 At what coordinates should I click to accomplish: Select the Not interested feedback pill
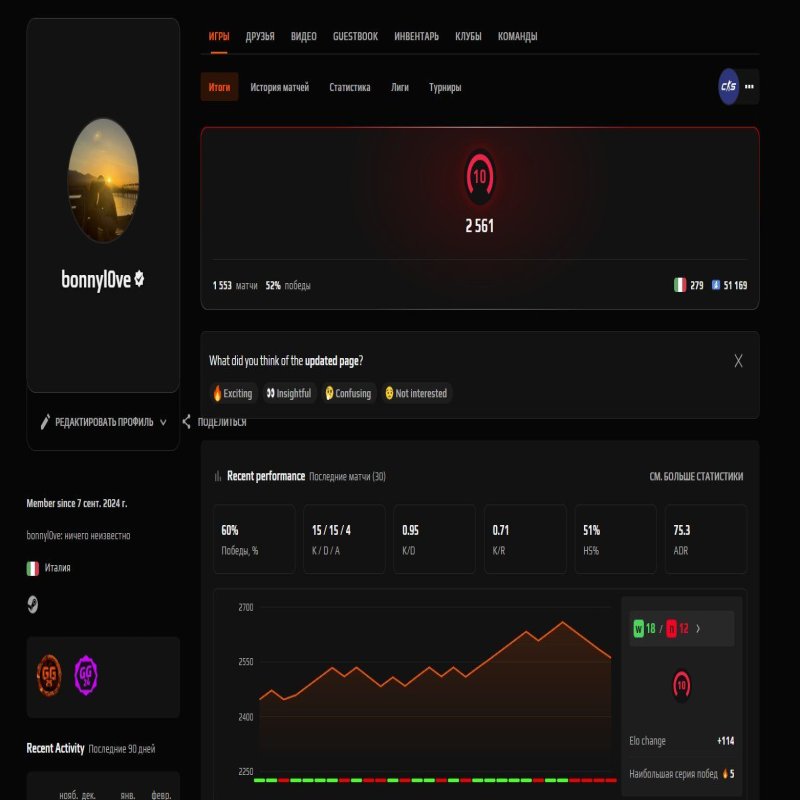coord(413,393)
